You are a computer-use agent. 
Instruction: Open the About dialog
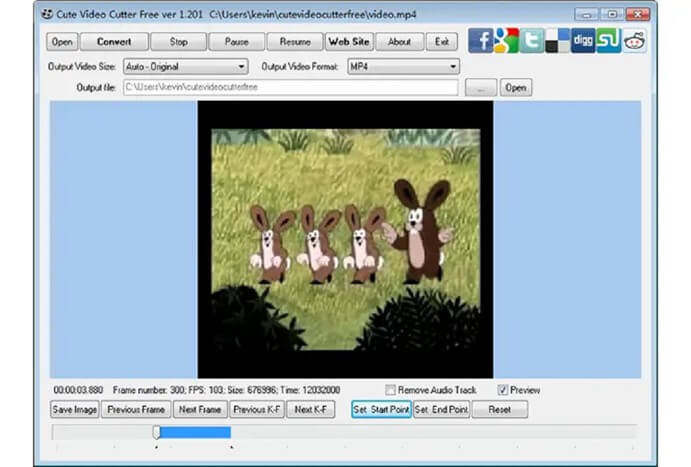(400, 42)
